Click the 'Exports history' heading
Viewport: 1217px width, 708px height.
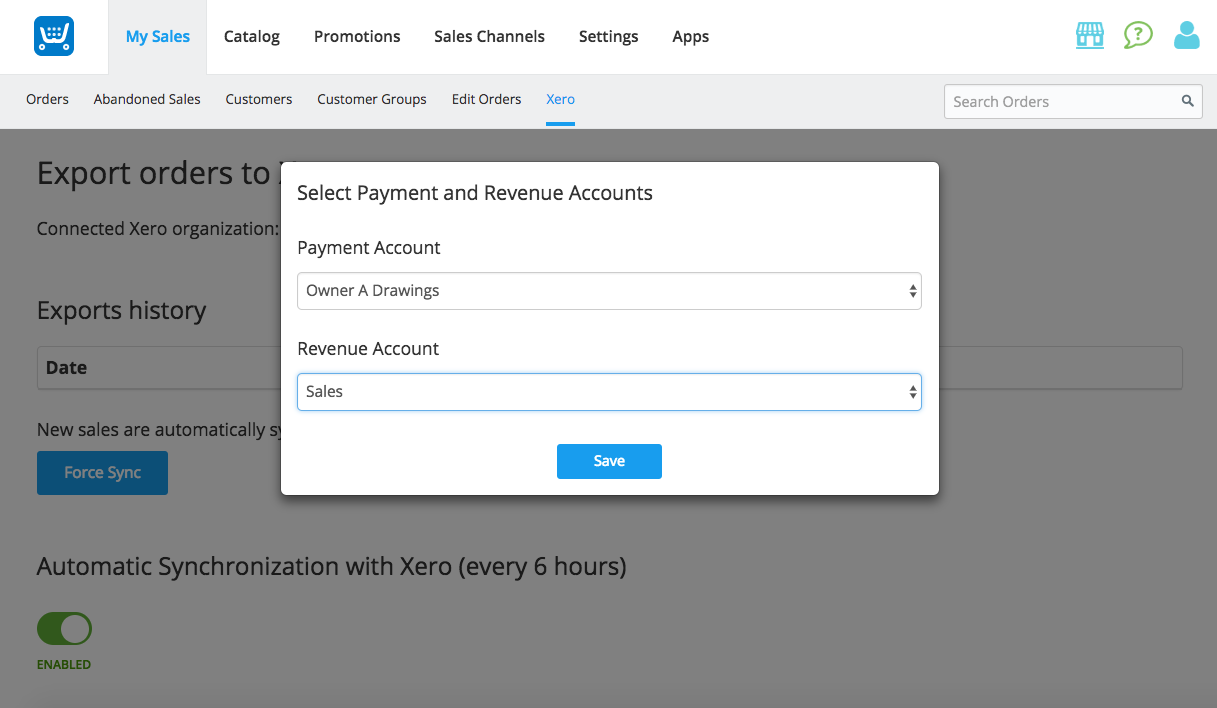121,310
